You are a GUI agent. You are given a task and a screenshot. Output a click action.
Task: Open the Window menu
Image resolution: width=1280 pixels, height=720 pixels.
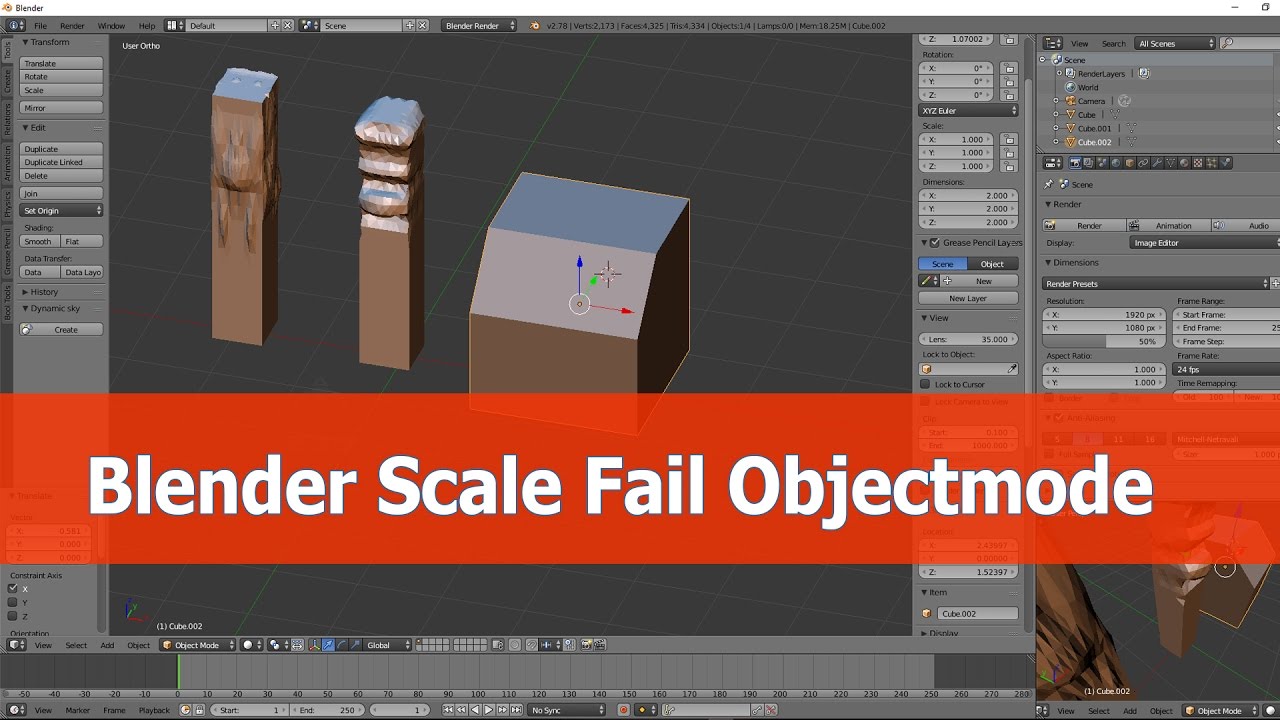(x=111, y=25)
